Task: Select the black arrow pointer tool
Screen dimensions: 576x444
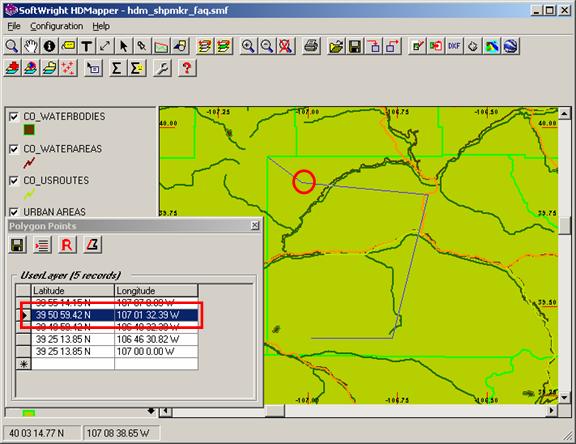Action: [x=124, y=46]
